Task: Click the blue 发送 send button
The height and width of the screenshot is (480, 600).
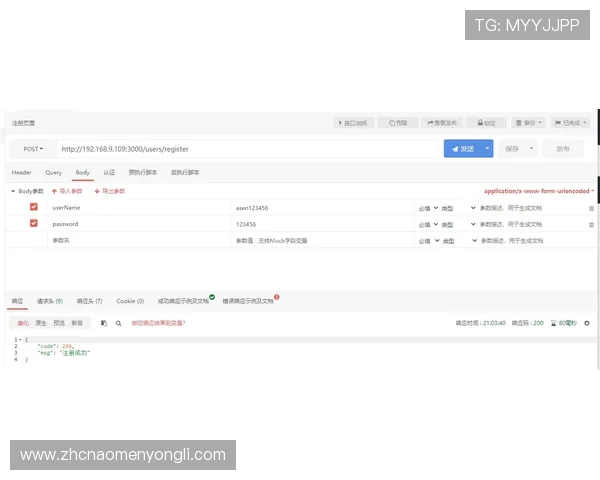Action: tap(461, 148)
